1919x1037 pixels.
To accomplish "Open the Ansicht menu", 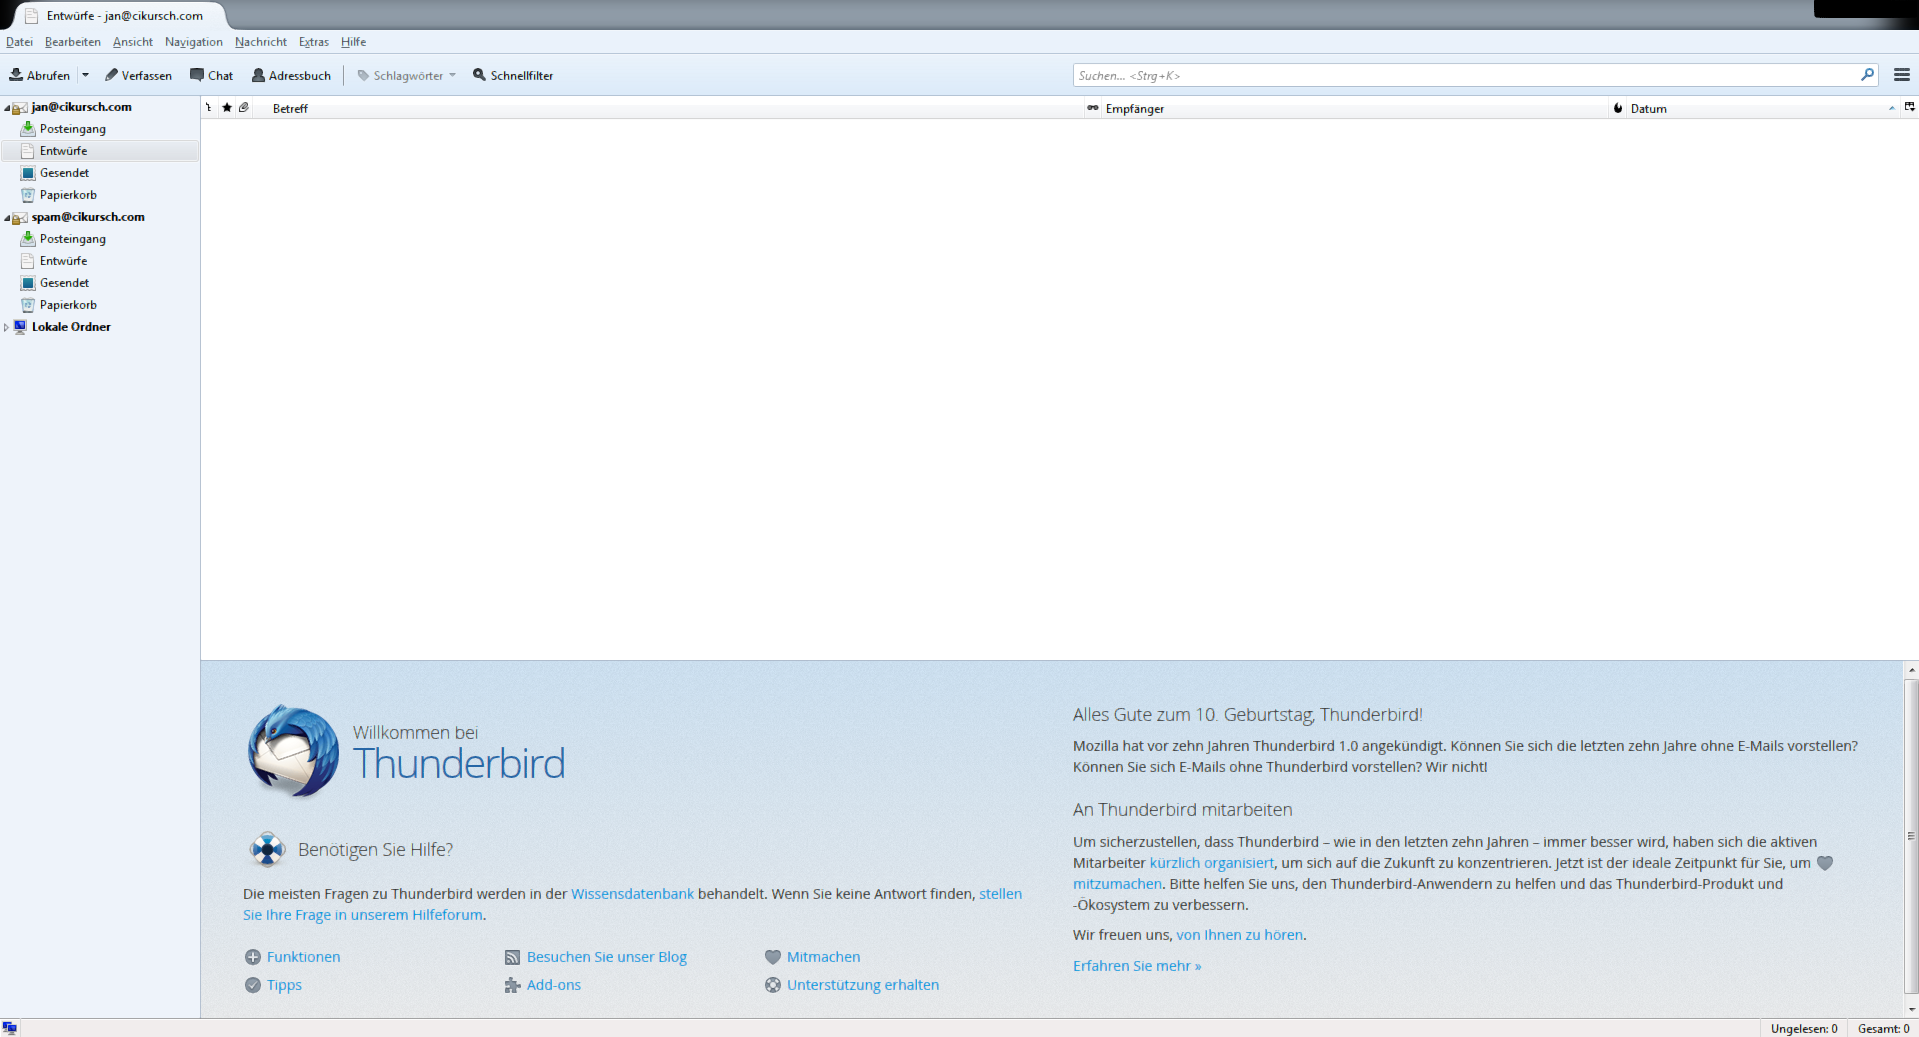I will (133, 42).
